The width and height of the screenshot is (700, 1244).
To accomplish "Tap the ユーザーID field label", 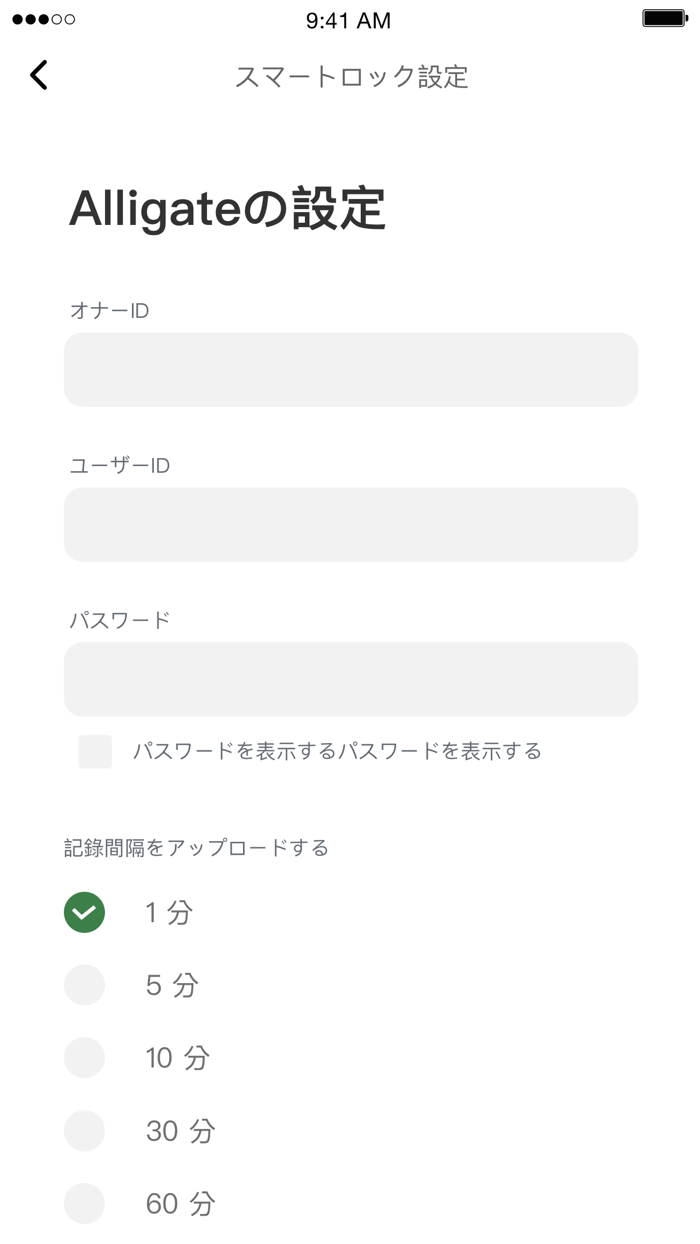I will point(119,466).
